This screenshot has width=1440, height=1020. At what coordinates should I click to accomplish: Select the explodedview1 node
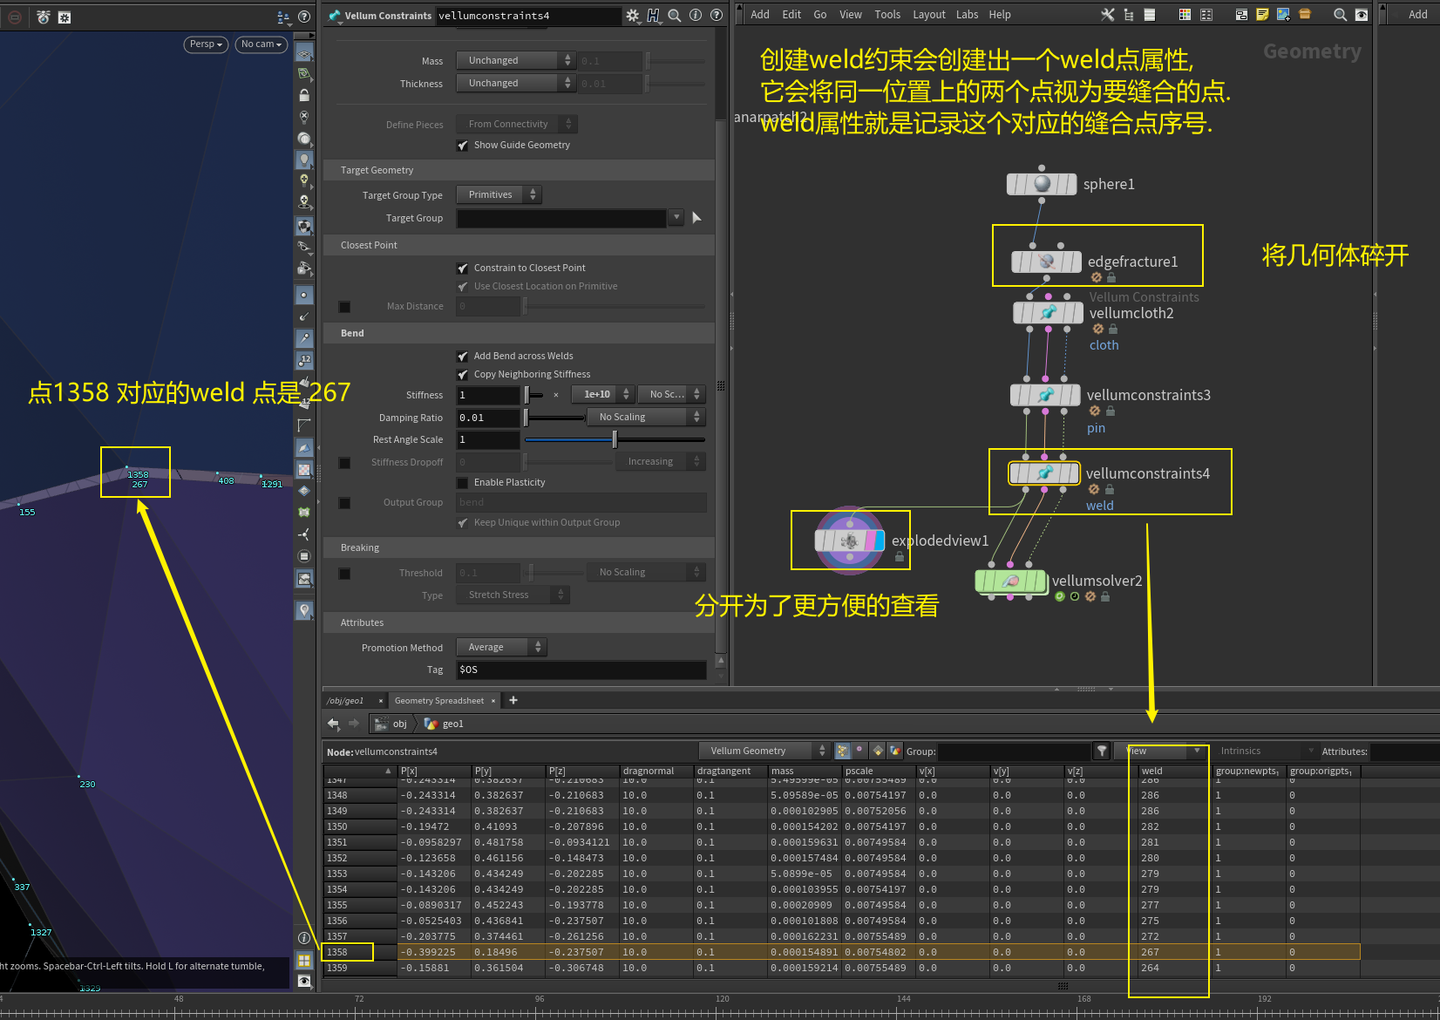point(849,541)
